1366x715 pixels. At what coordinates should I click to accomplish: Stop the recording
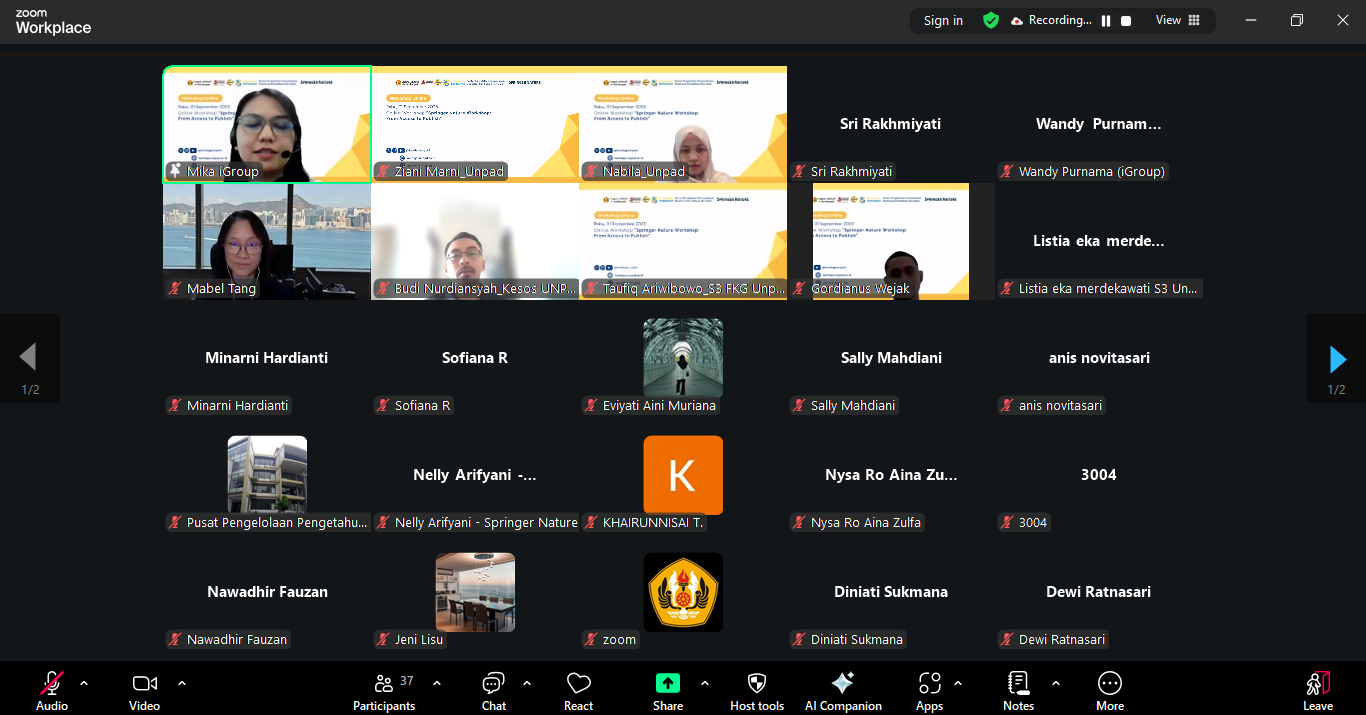tap(1126, 20)
